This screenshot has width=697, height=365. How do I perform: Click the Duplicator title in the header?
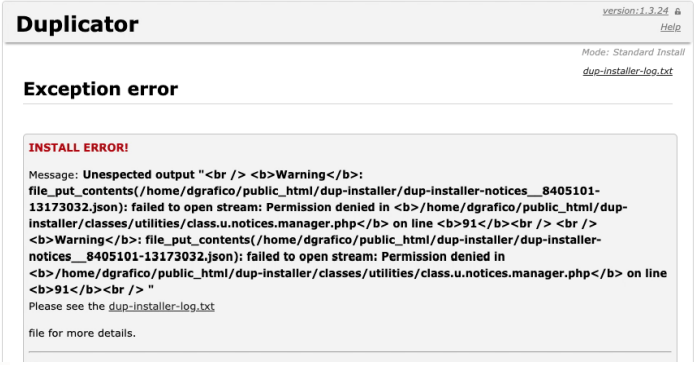[77, 24]
